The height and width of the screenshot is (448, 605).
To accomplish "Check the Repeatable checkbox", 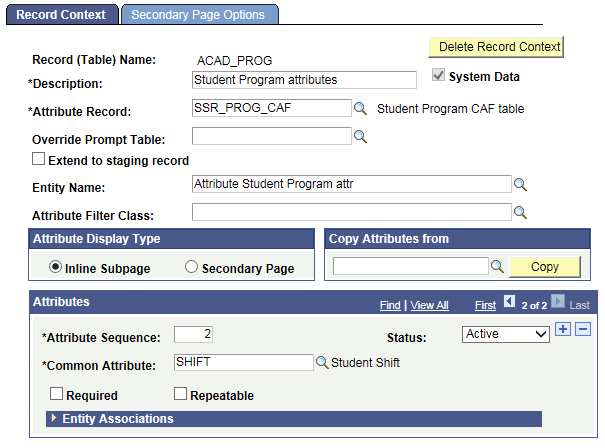I will 180,394.
